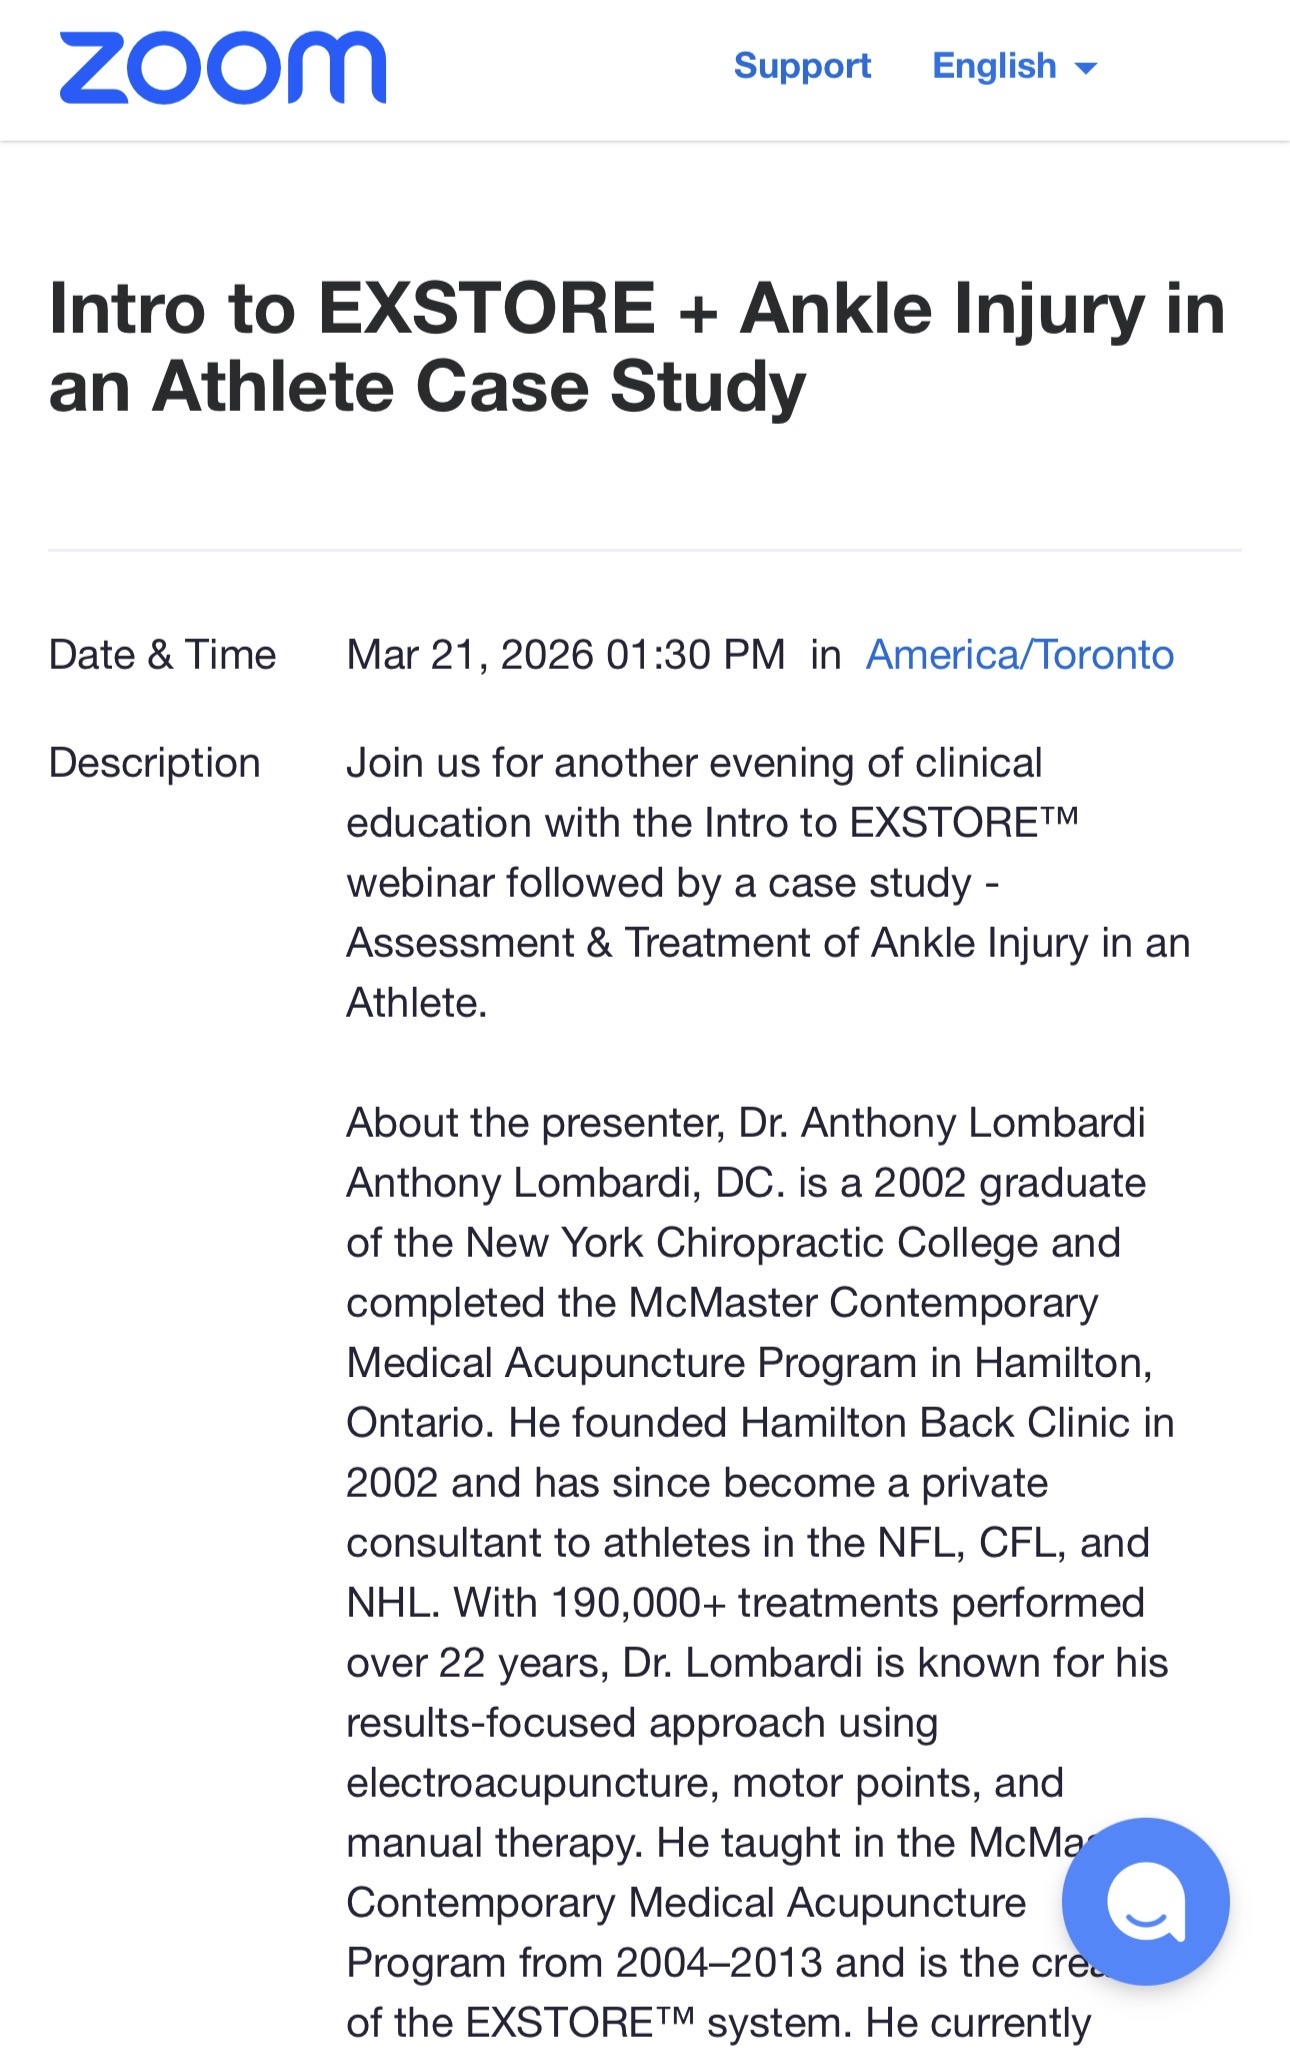This screenshot has width=1290, height=2071.
Task: Click 'Assessment & Treatment of Ankle Injury' text
Action: 716,943
